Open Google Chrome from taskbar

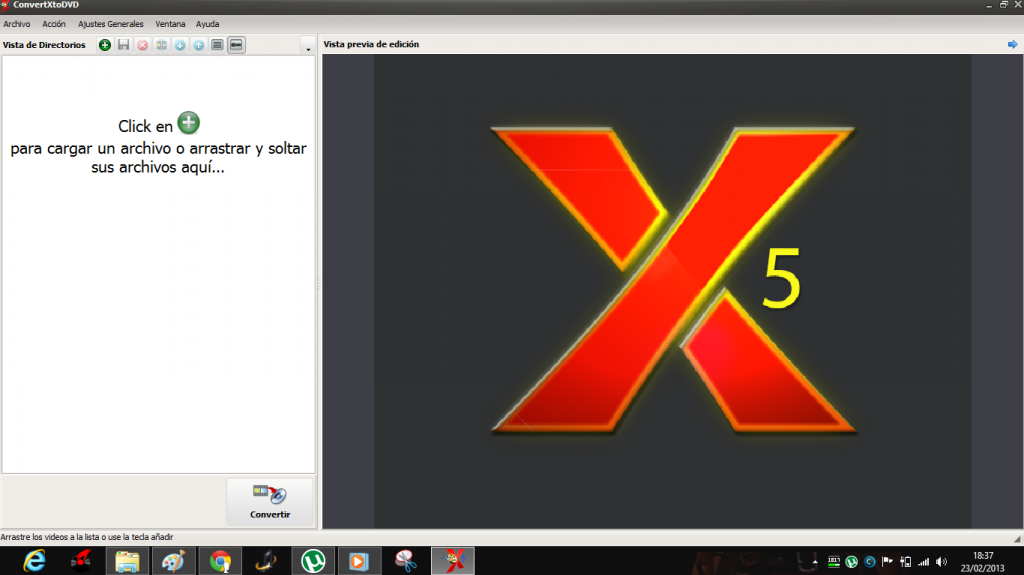[x=221, y=561]
